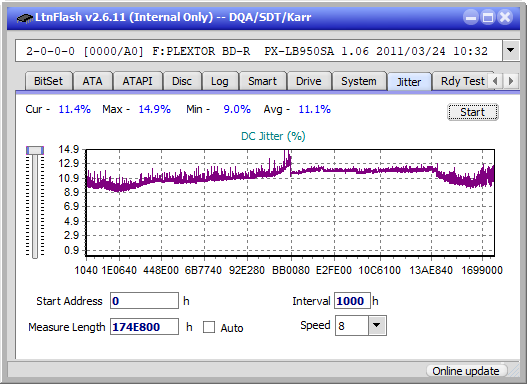Click the LtnFlash chip icon in title bar
The height and width of the screenshot is (384, 527).
tap(24, 17)
